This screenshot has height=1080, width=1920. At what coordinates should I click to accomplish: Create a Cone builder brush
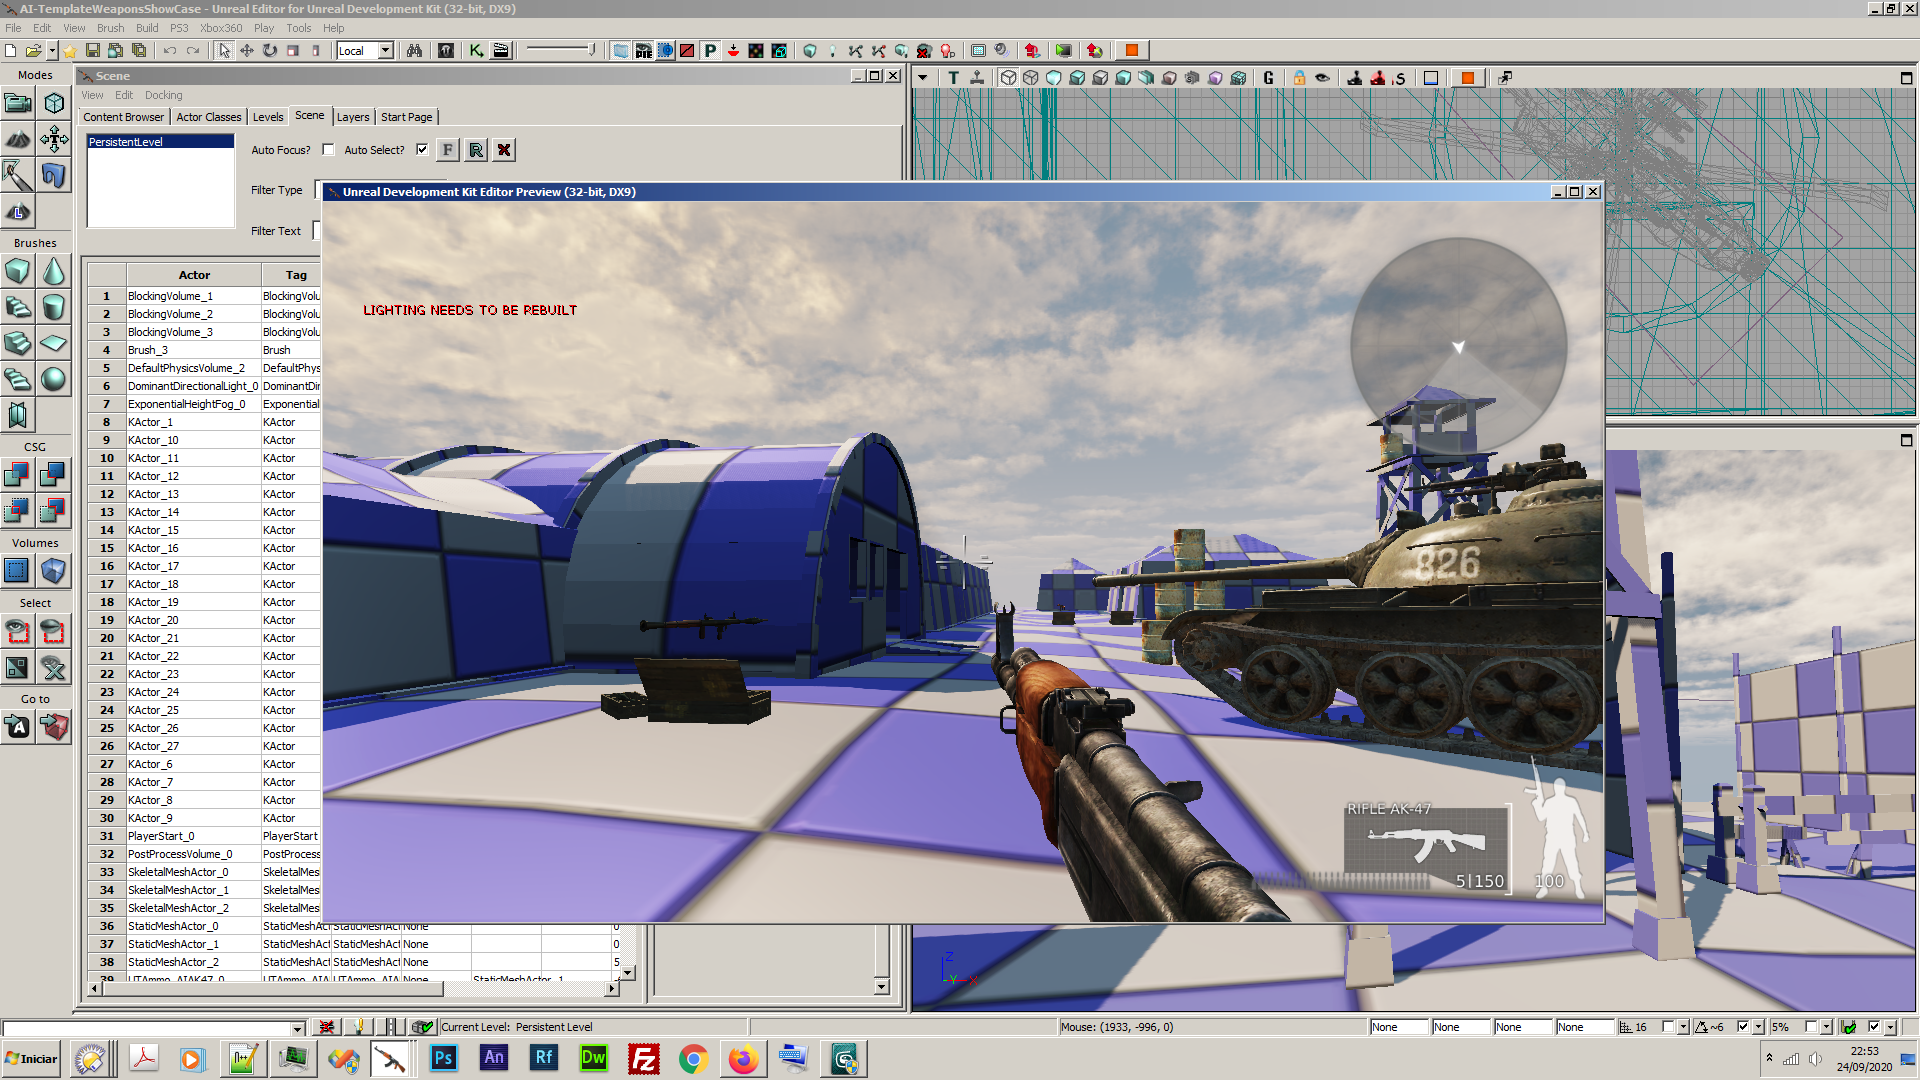pos(54,271)
